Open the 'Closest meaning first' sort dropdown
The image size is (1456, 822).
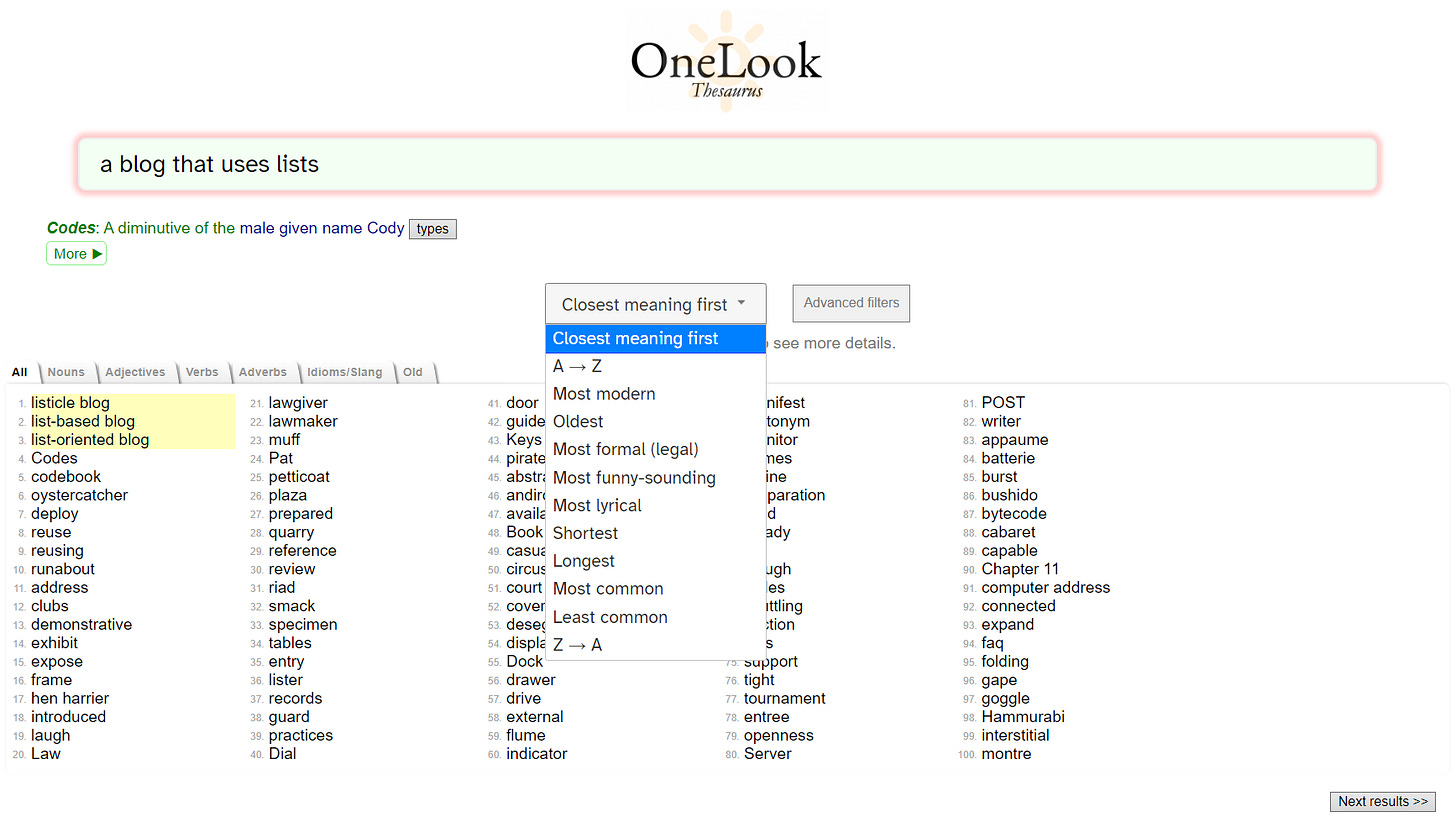[655, 304]
